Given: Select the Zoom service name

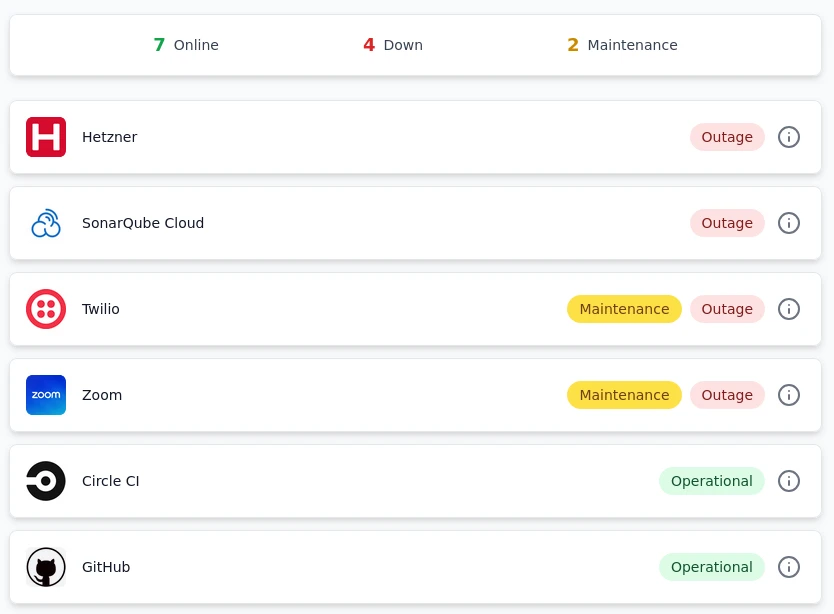Looking at the screenshot, I should [x=102, y=395].
